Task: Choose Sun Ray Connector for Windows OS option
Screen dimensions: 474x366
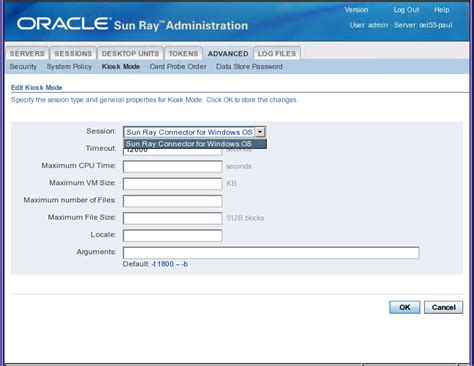Action: coord(195,144)
